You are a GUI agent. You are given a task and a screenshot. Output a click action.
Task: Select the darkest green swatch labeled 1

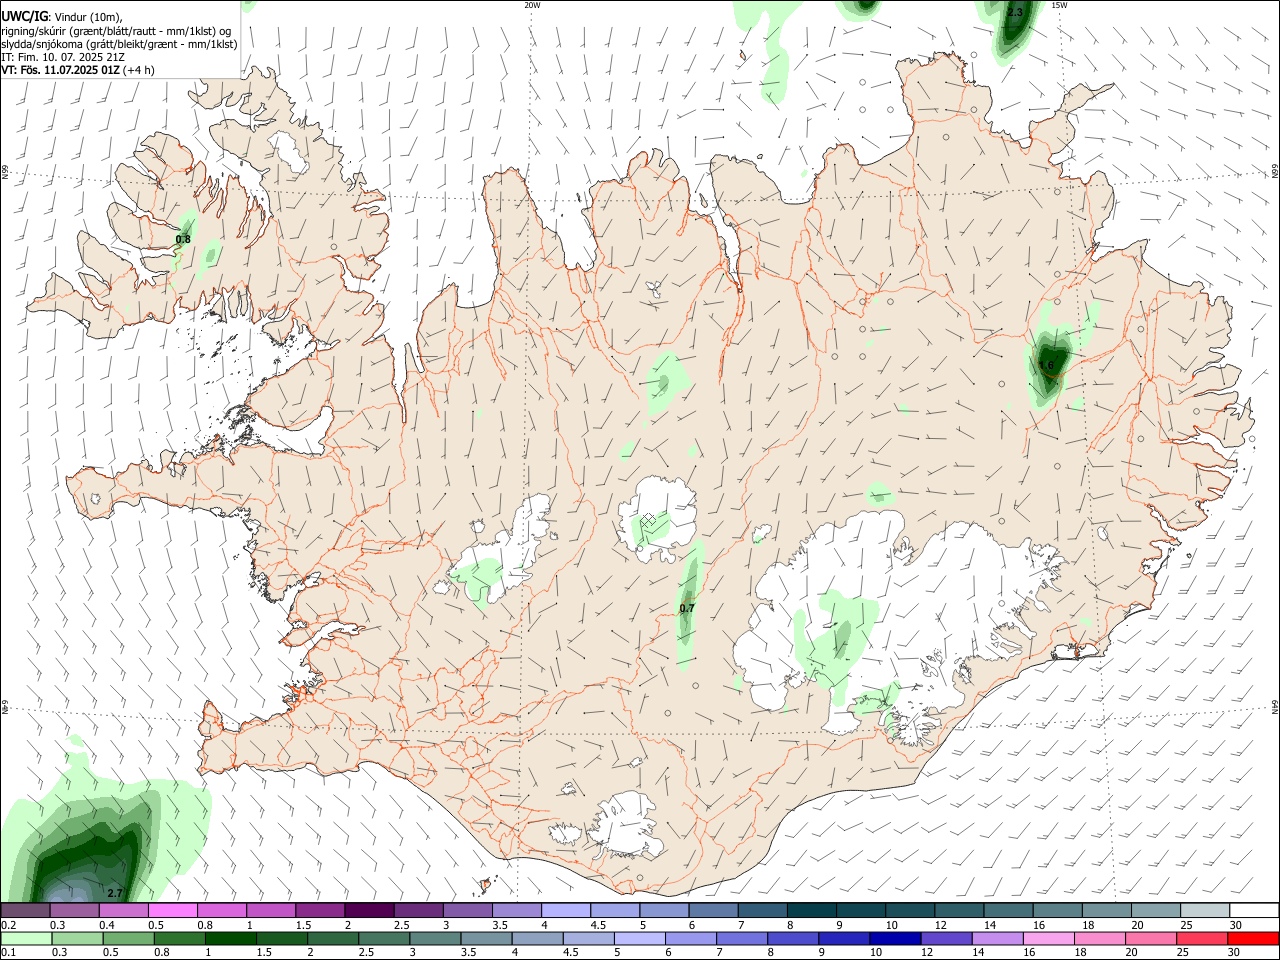click(230, 939)
